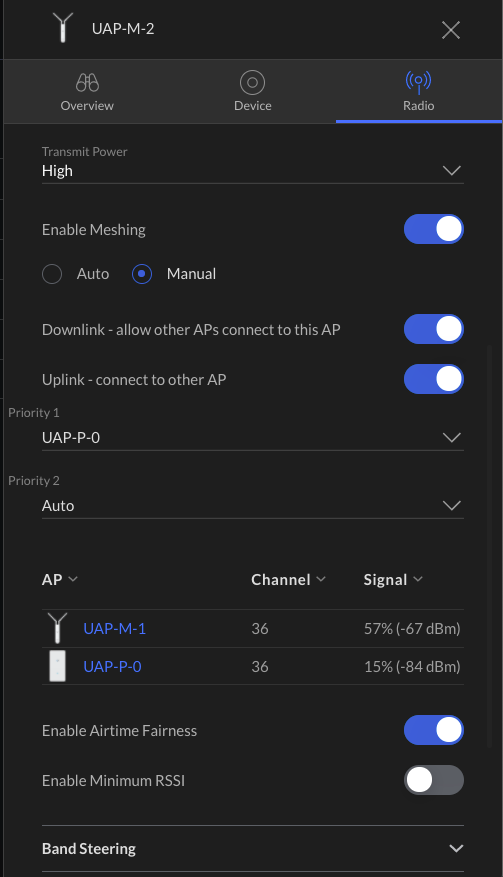Open the Transmit Power dropdown
The height and width of the screenshot is (877, 503).
click(x=252, y=171)
